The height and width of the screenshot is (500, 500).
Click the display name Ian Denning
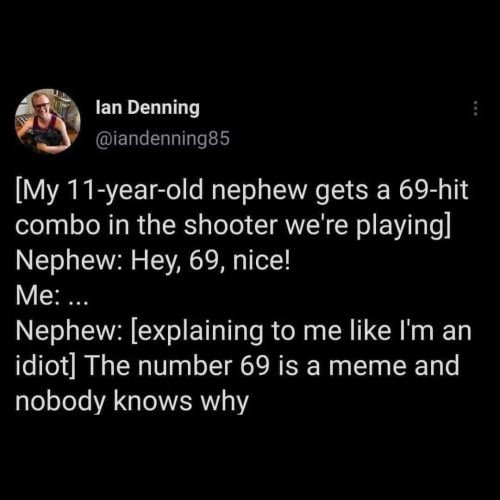click(148, 108)
